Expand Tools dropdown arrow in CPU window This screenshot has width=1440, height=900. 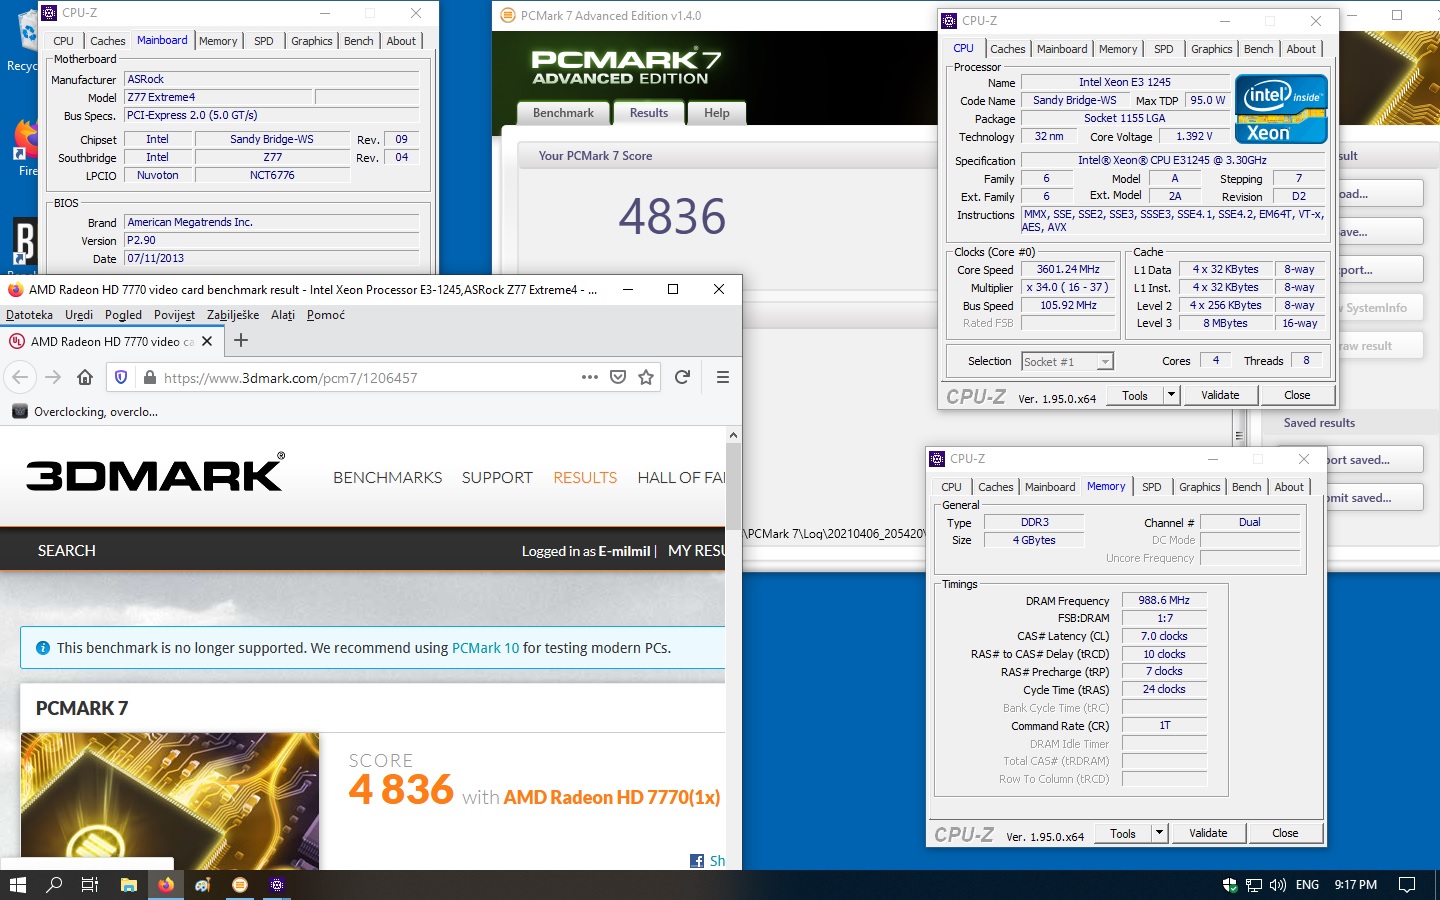[1171, 395]
